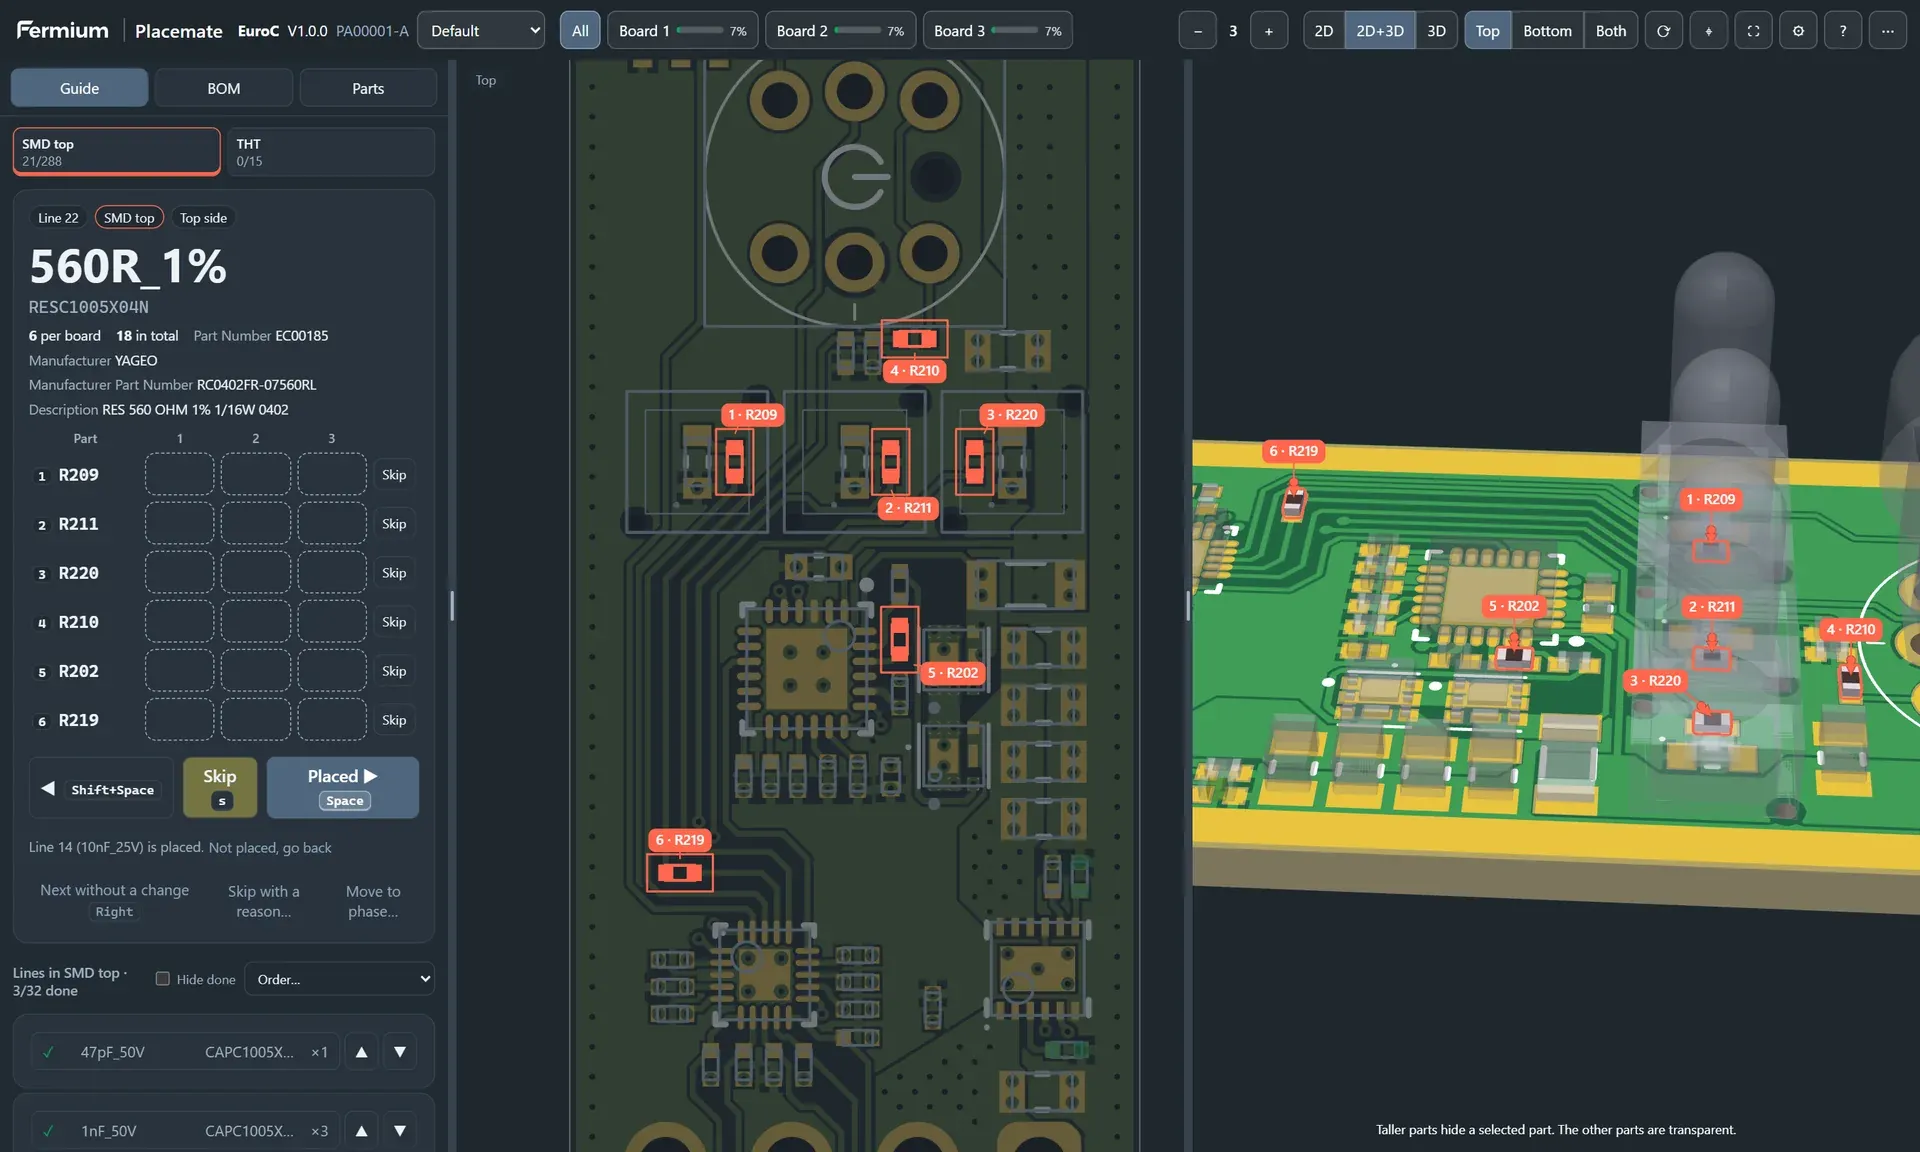Image resolution: width=1920 pixels, height=1152 pixels.
Task: Click the rotate view icon
Action: click(1663, 31)
